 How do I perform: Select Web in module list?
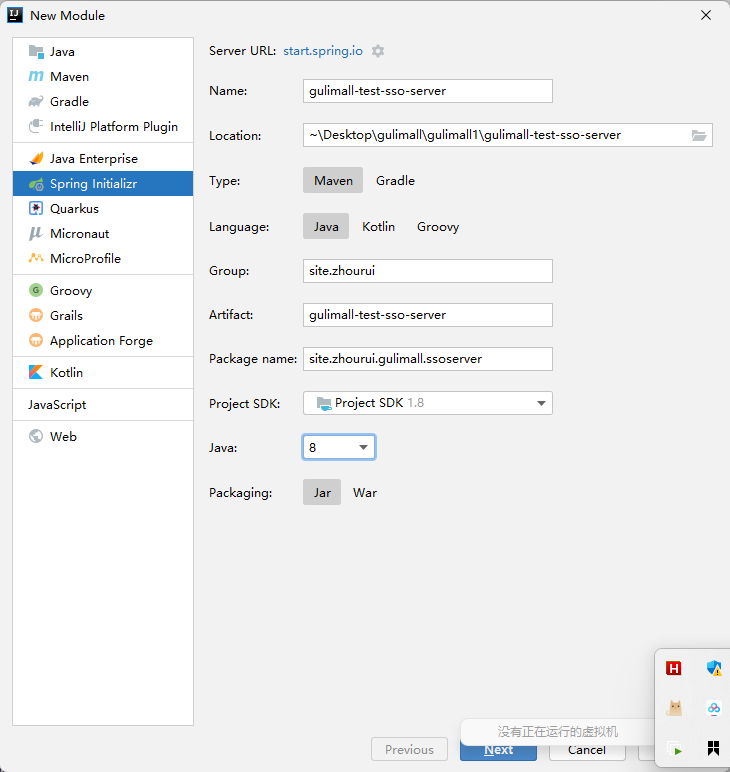tap(103, 436)
